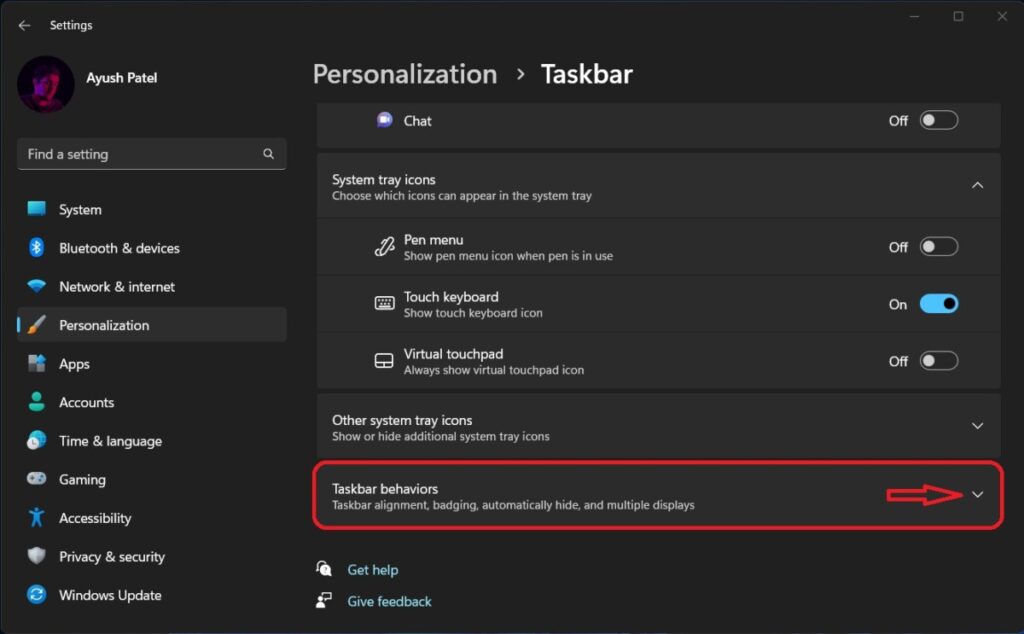Select the Accessibility label in sidebar

(95, 518)
